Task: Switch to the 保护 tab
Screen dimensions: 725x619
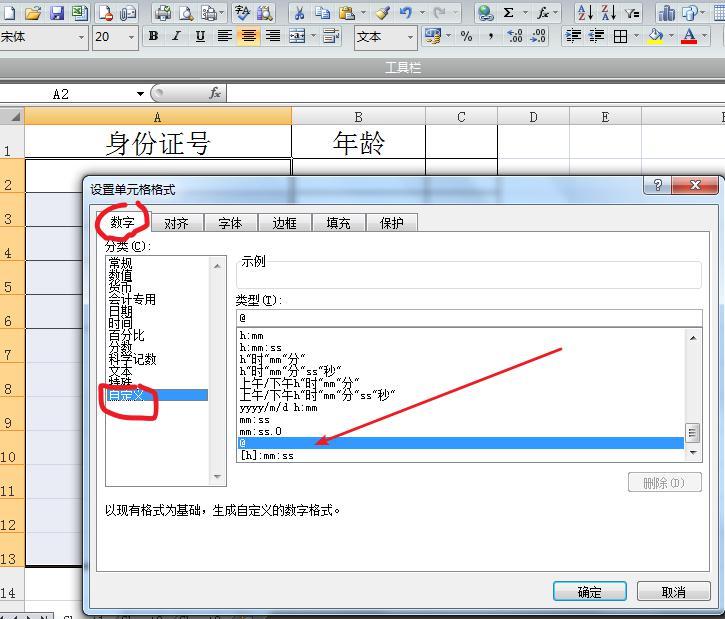Action: [392, 223]
